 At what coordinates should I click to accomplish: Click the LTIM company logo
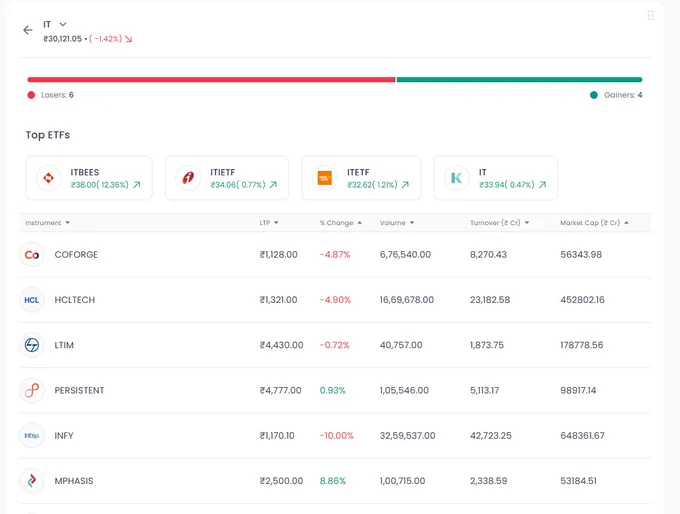tap(32, 345)
